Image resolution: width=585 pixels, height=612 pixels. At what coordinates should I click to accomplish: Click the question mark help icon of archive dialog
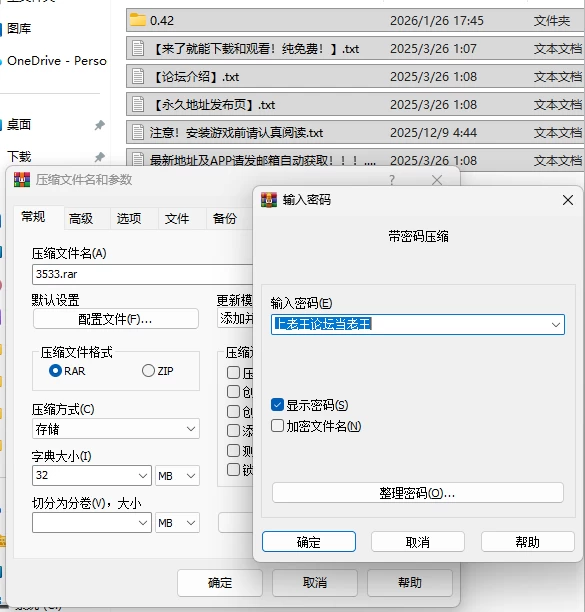coord(392,180)
